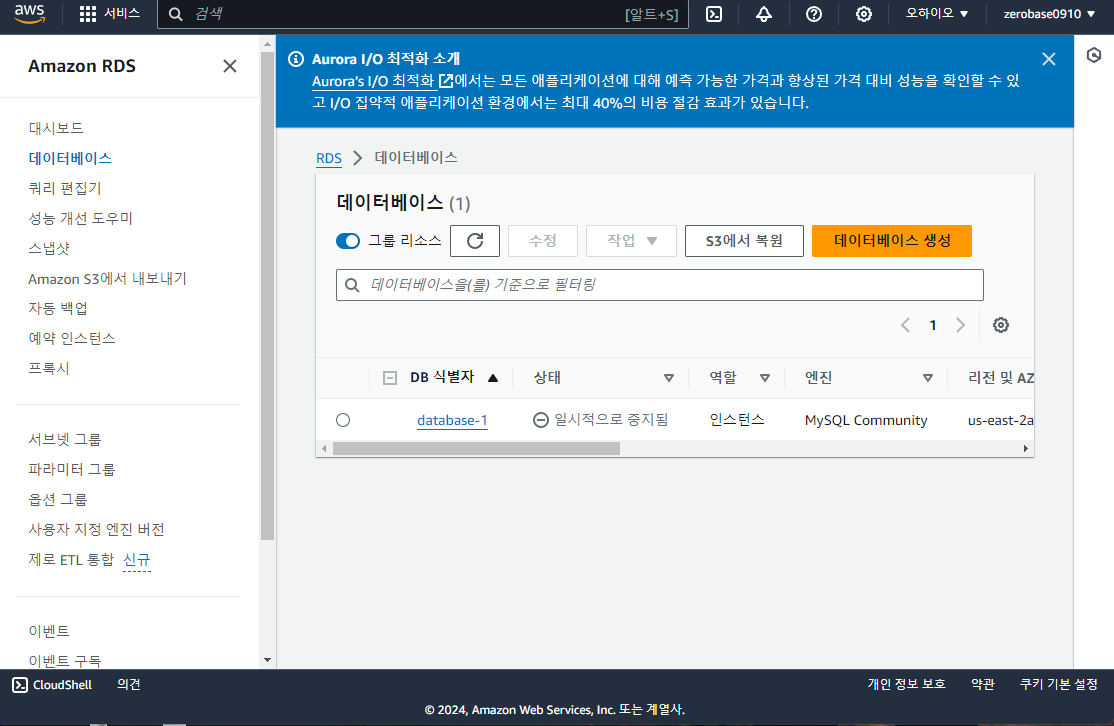Image resolution: width=1114 pixels, height=726 pixels.
Task: Open 서브넷 그룹 in the sidebar
Action: tap(65, 439)
